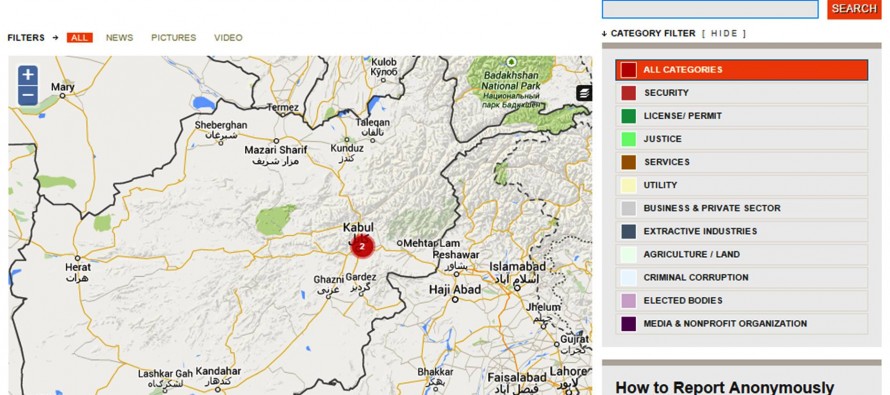
Task: Select the ALL media filter
Action: [x=79, y=37]
